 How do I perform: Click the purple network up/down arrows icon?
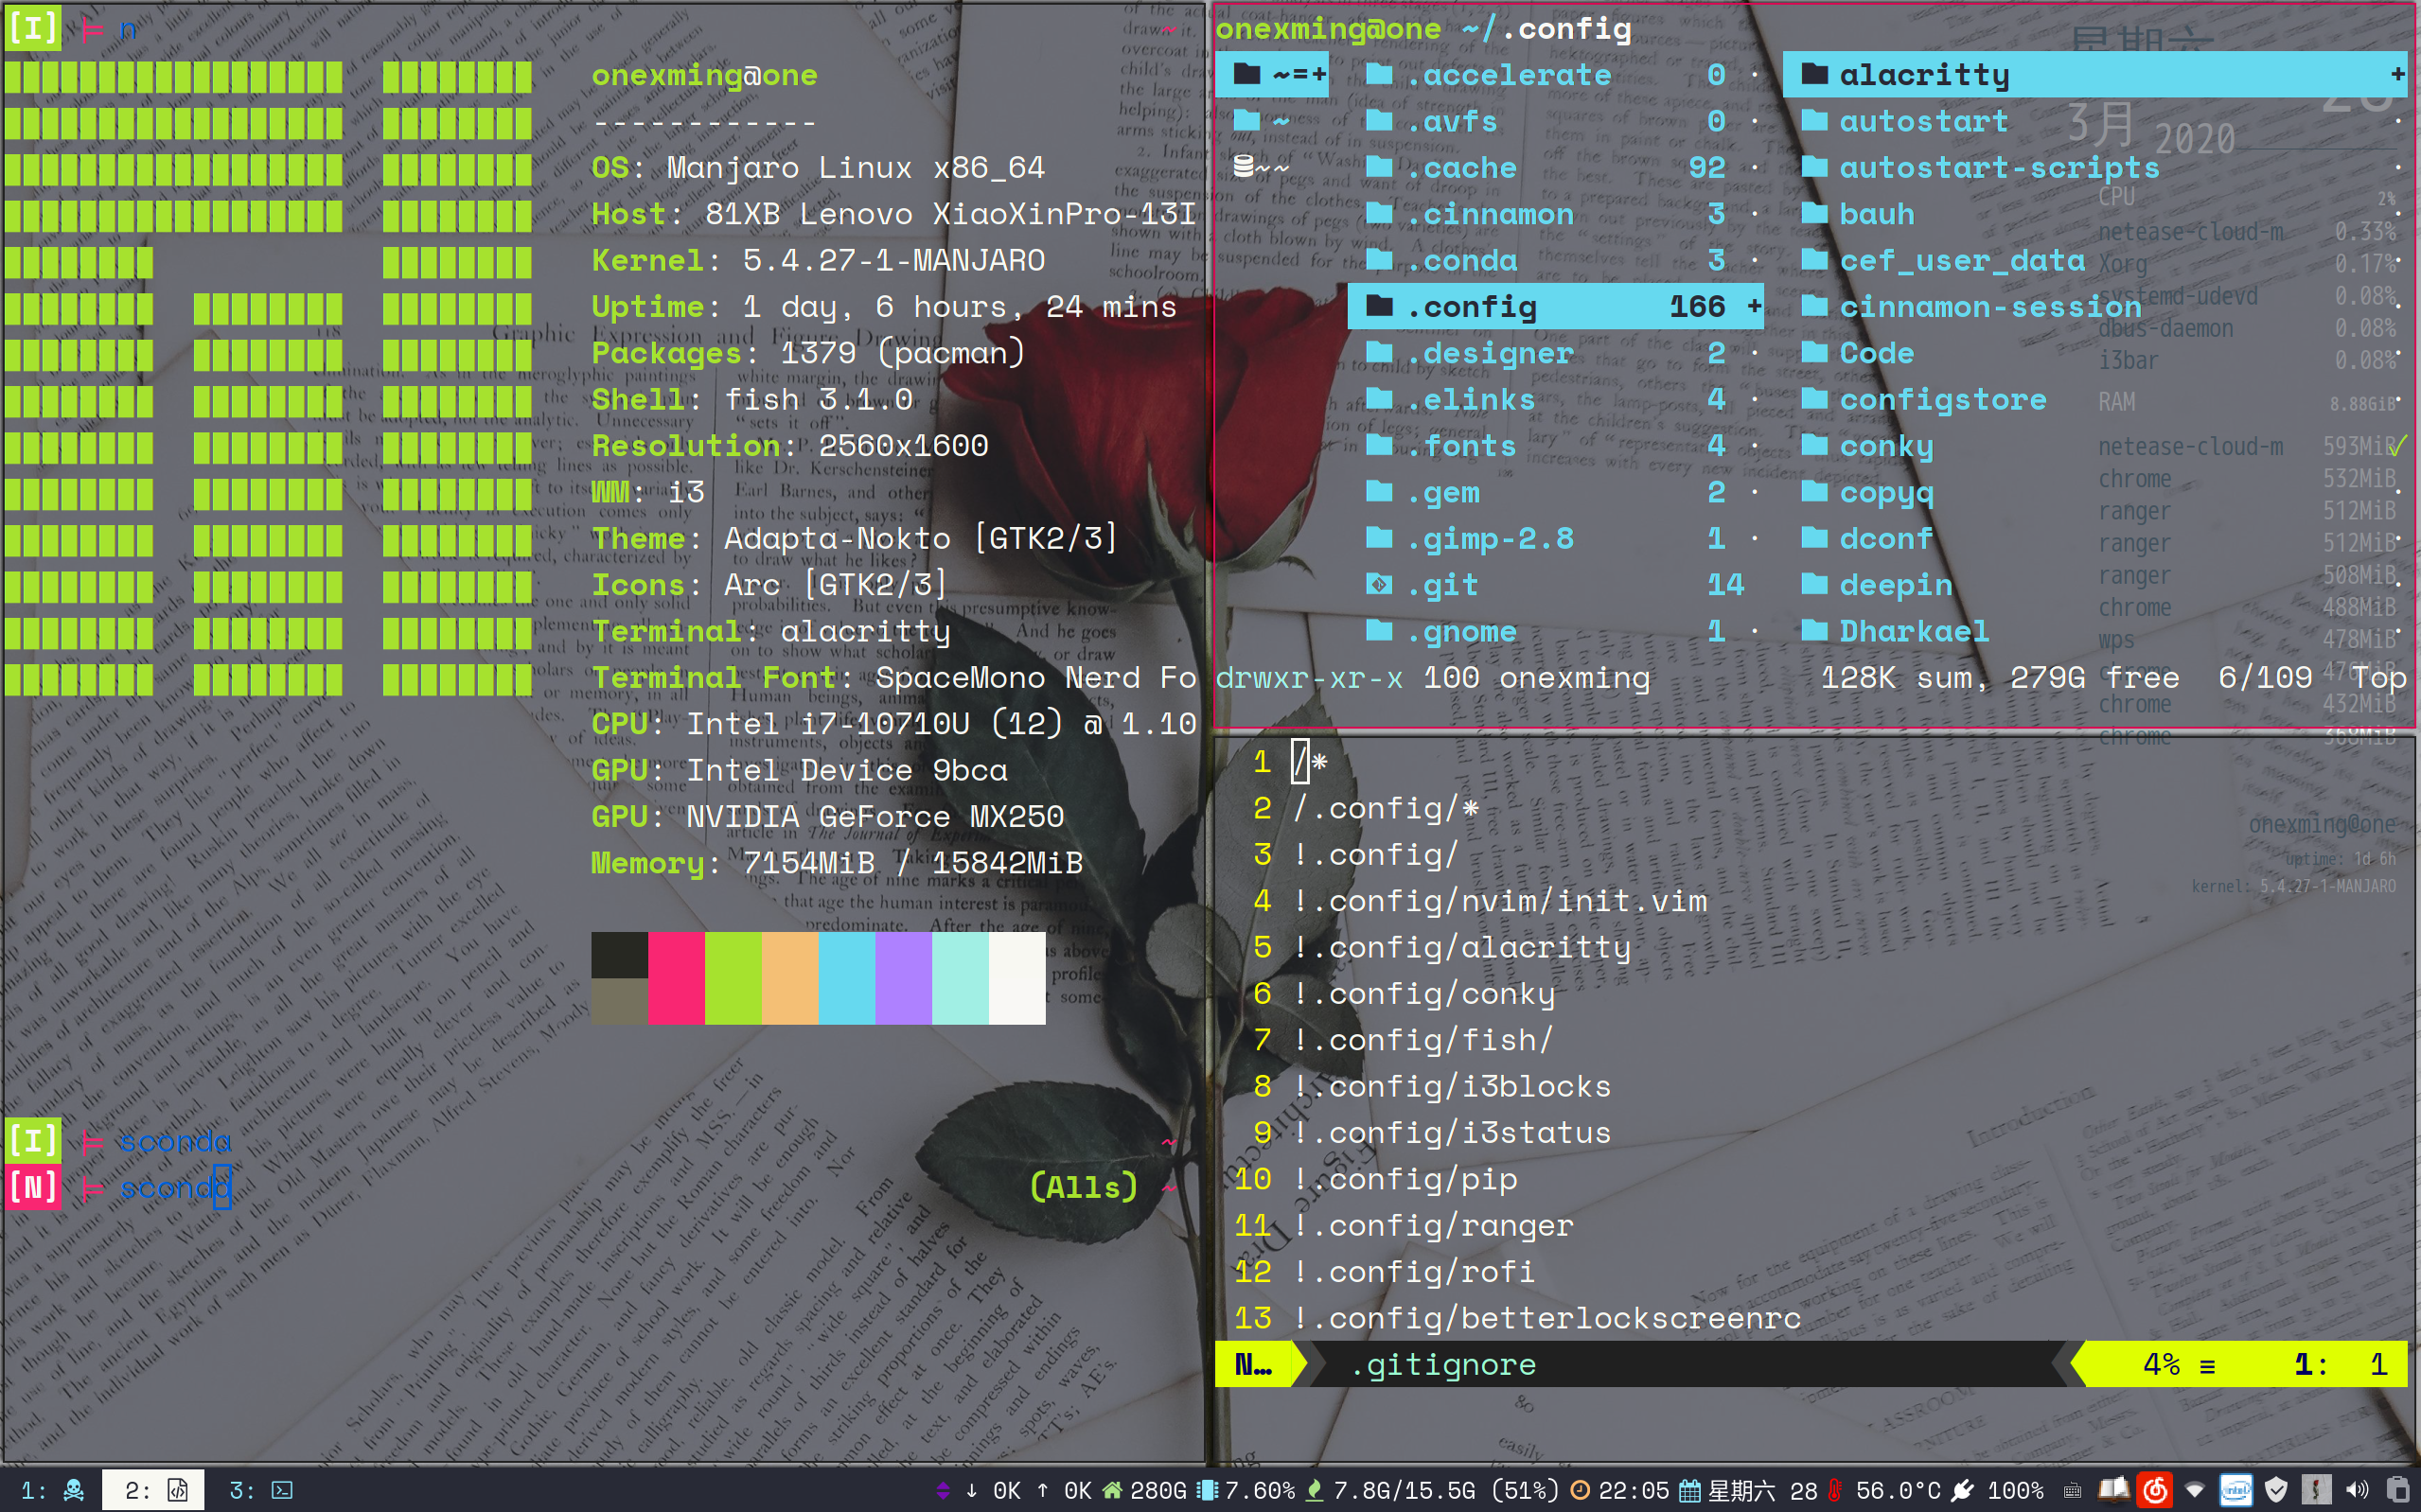pyautogui.click(x=942, y=1490)
